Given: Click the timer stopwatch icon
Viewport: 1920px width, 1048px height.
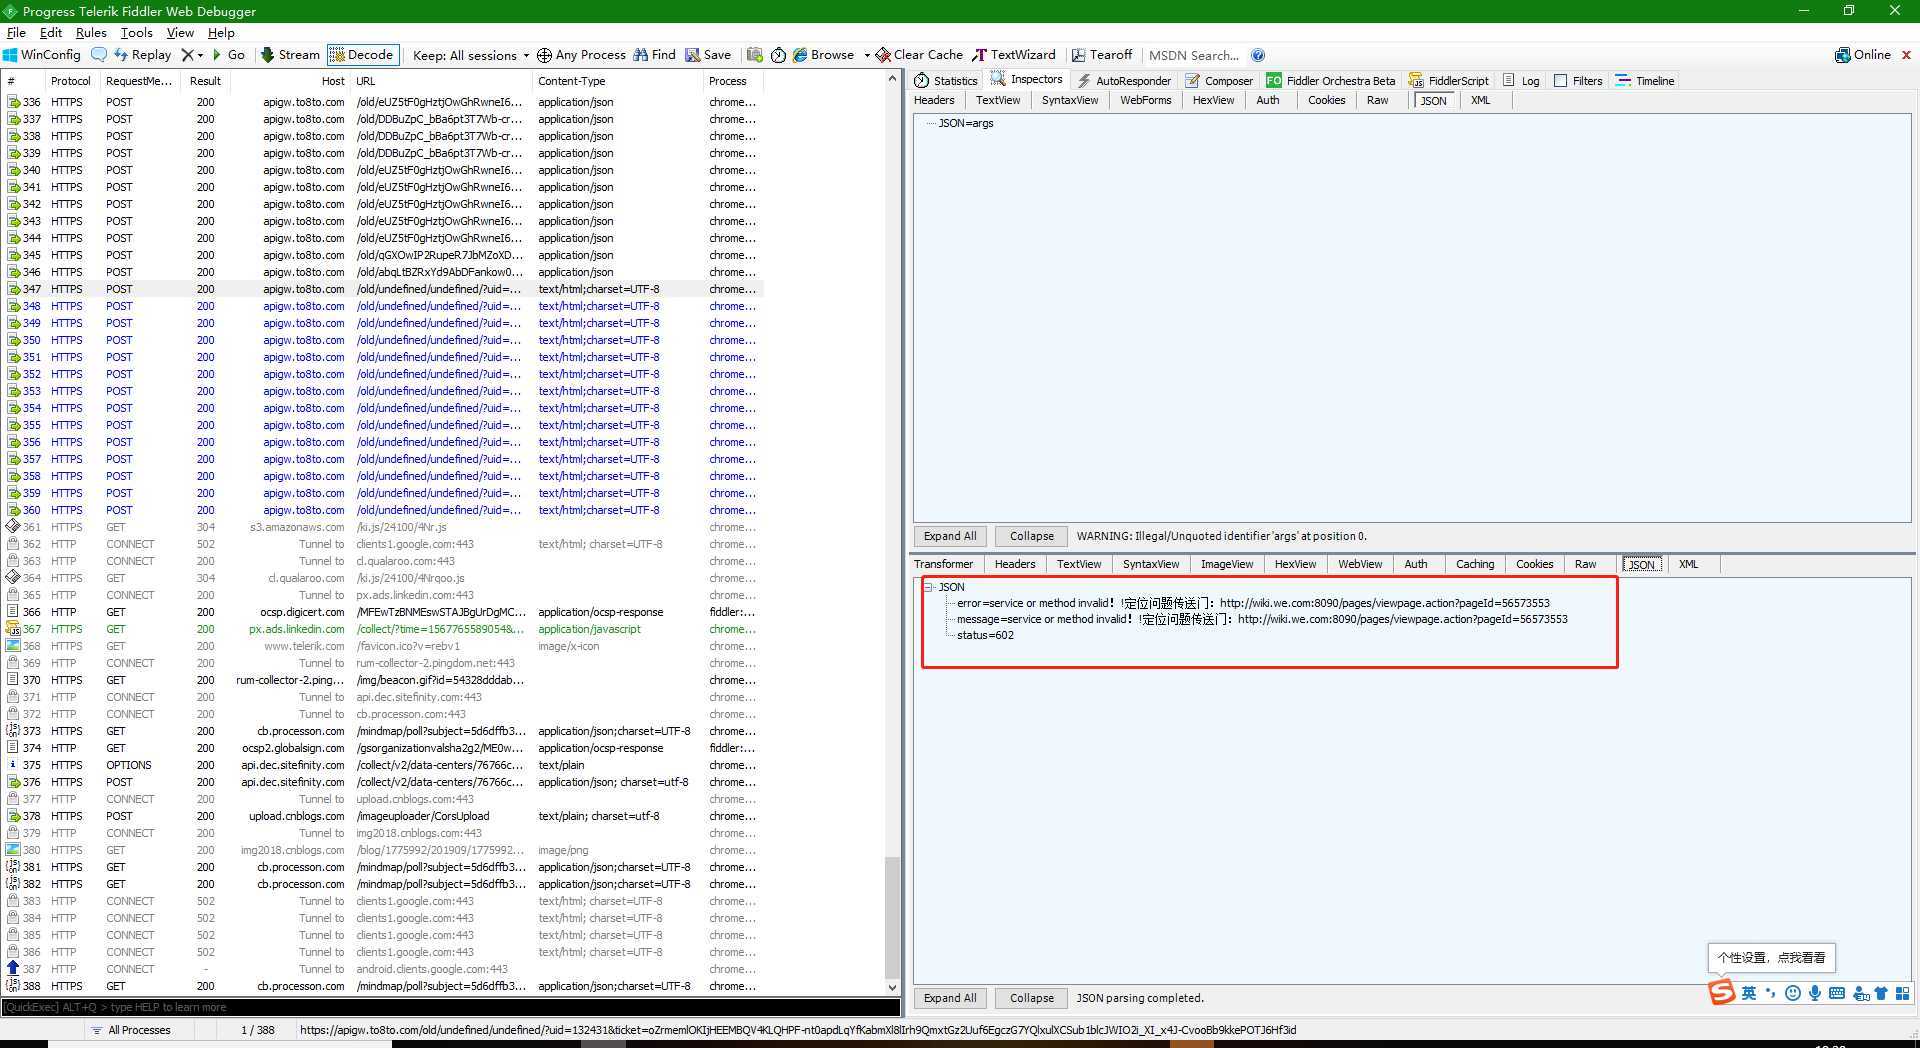Looking at the screenshot, I should [x=778, y=55].
